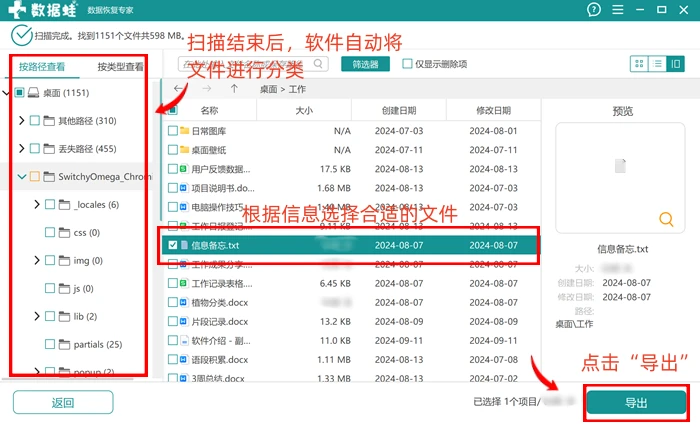The height and width of the screenshot is (427, 700).
Task: Open the help question mark icon
Action: point(593,9)
